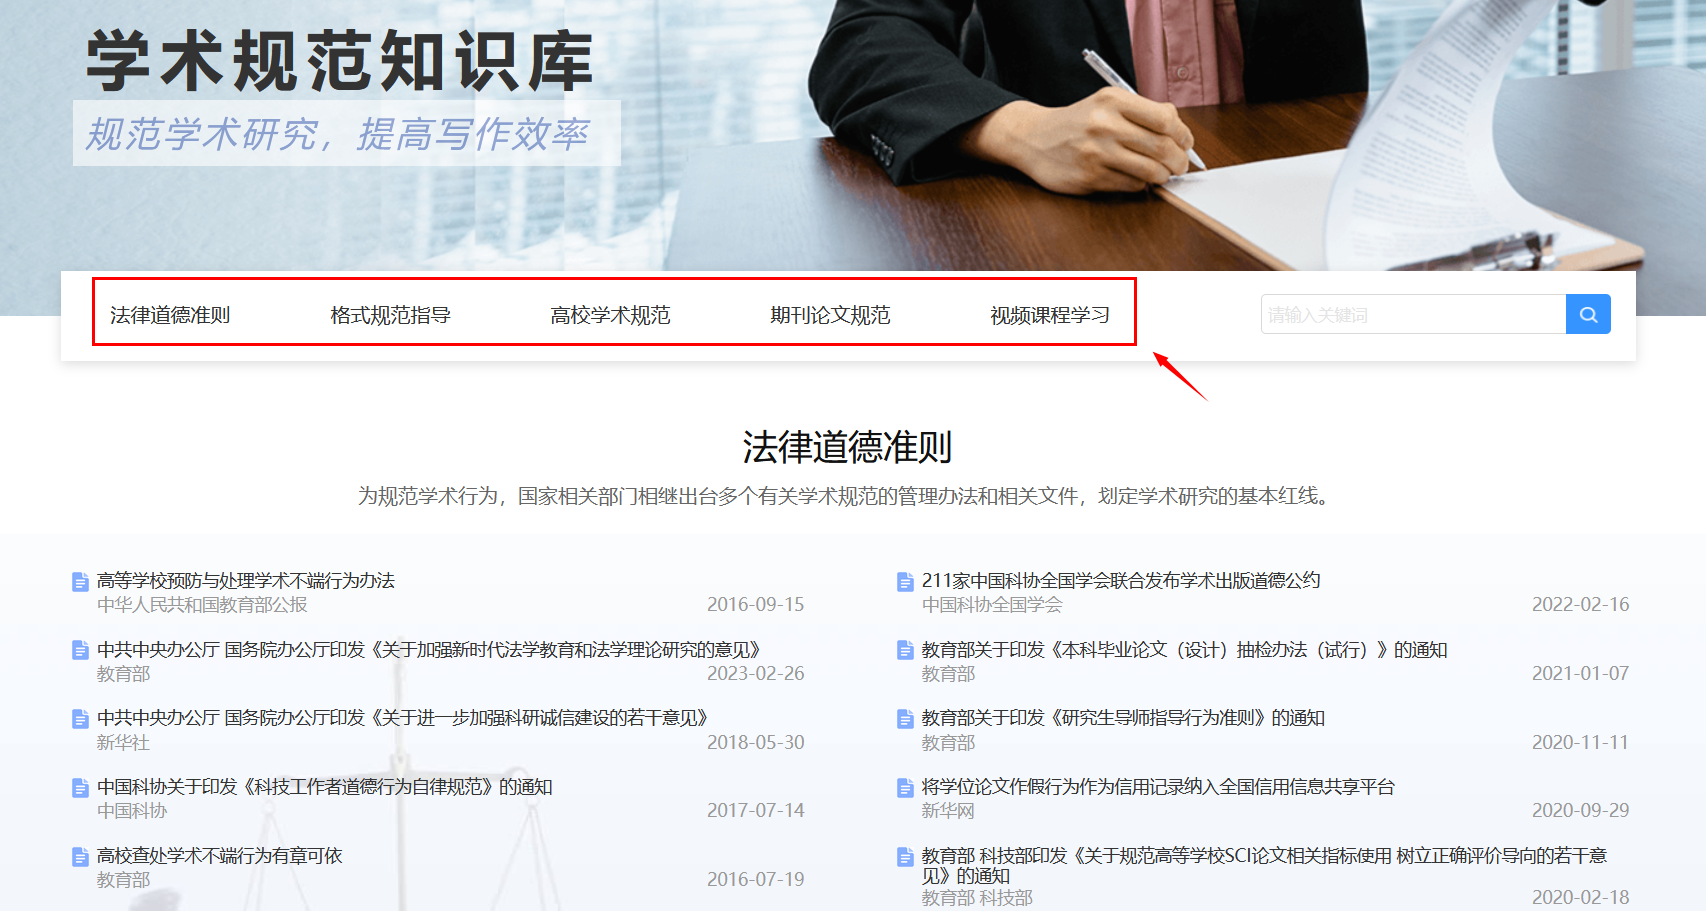Click document icon beside 关于进一步加强科研诚信建设 article
This screenshot has width=1706, height=911.
click(x=80, y=719)
